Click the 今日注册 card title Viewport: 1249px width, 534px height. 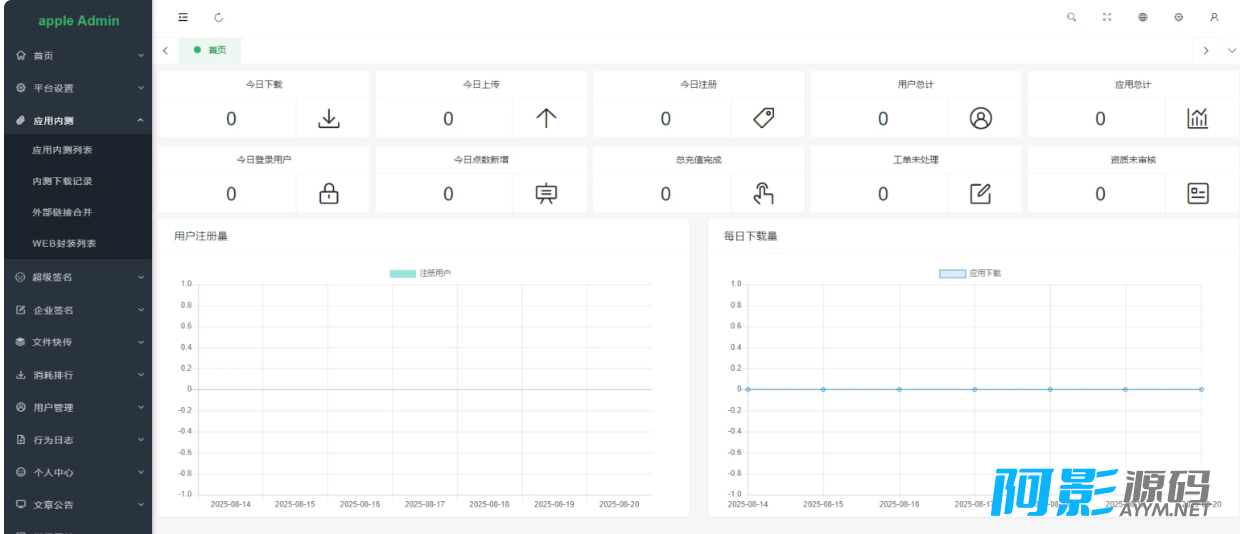[698, 84]
